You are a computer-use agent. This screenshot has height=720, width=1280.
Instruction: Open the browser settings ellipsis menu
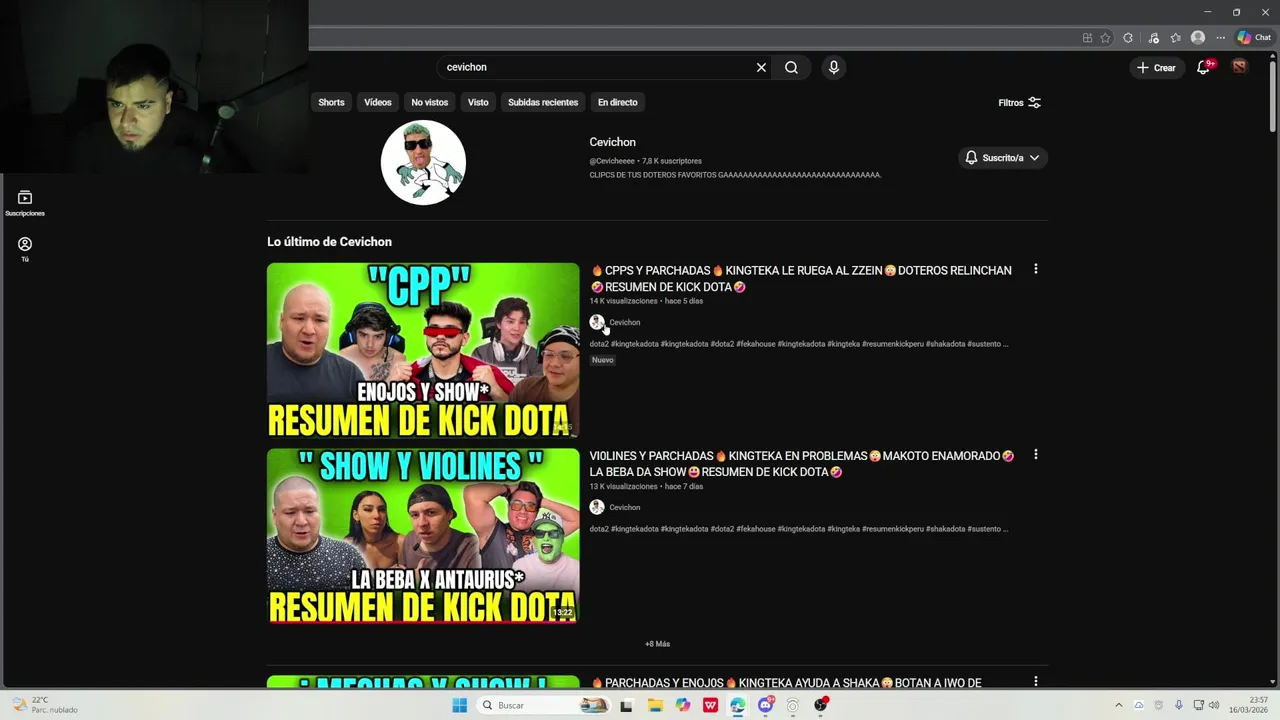(x=1220, y=38)
